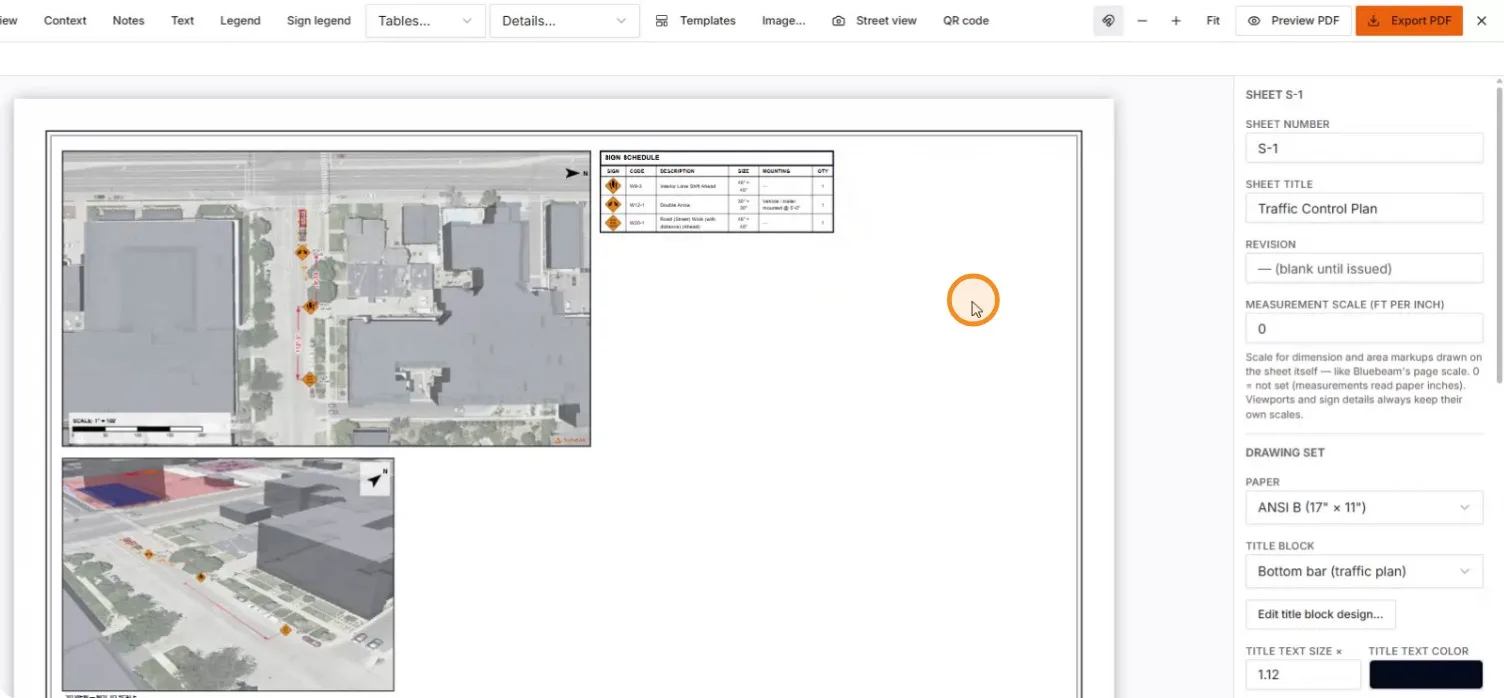Add Notes from the toolbar
Viewport: 1504px width, 698px height.
128,20
